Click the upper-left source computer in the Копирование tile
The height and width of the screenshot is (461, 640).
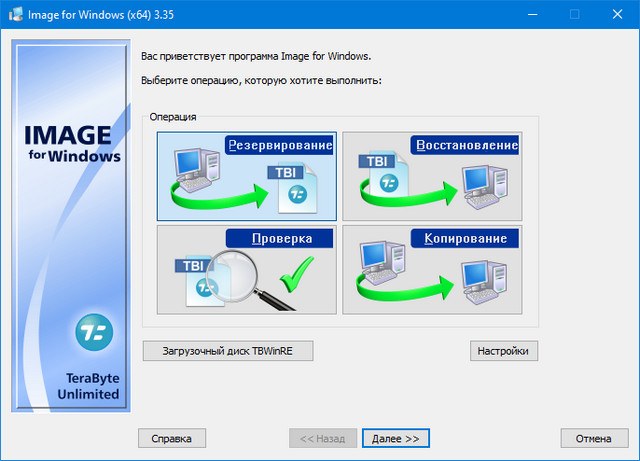379,259
